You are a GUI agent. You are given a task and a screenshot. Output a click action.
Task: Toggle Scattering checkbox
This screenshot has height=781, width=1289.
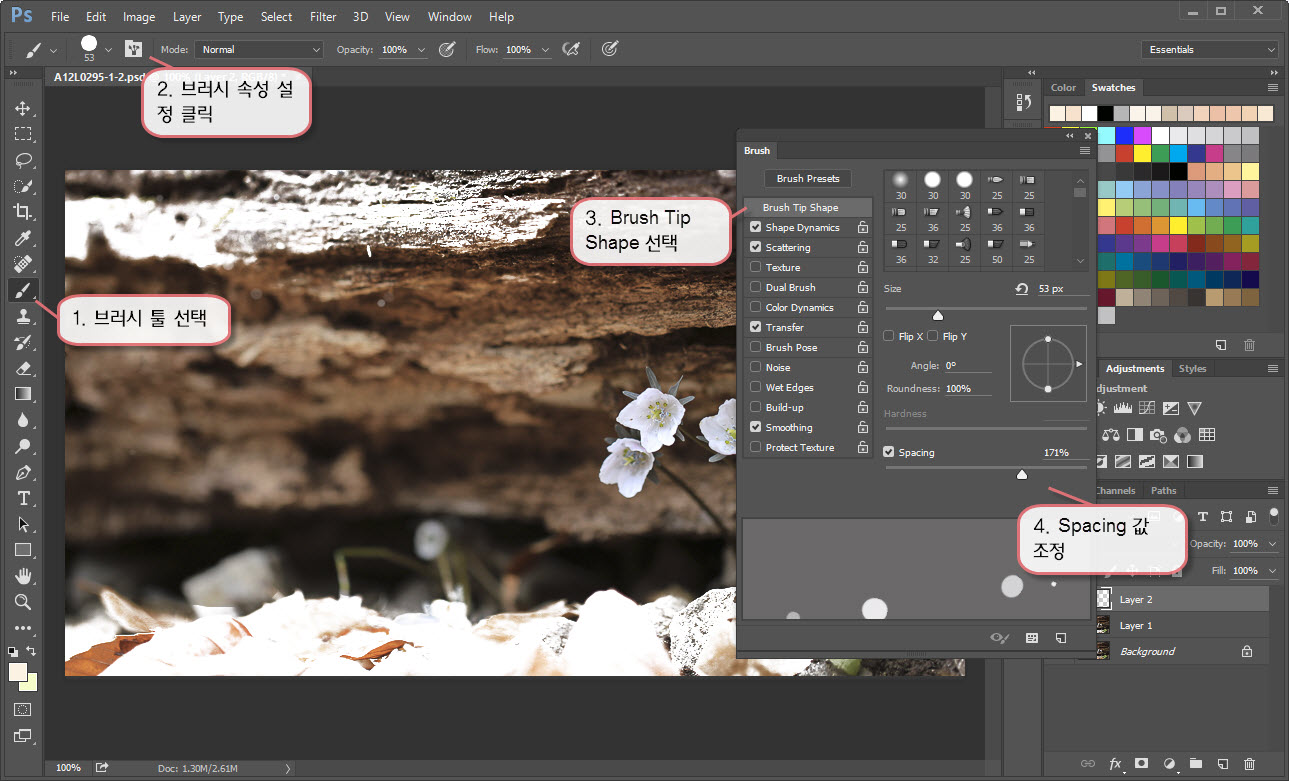point(756,247)
